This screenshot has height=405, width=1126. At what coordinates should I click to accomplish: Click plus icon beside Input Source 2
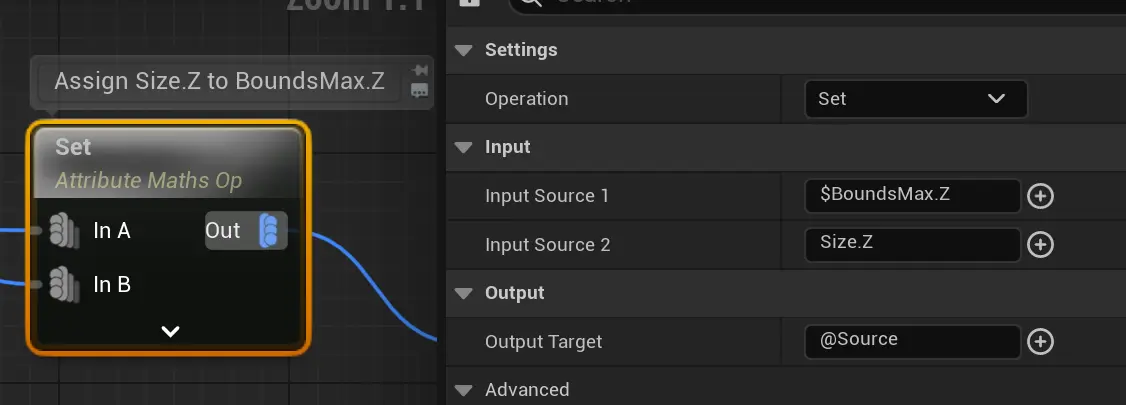point(1040,245)
